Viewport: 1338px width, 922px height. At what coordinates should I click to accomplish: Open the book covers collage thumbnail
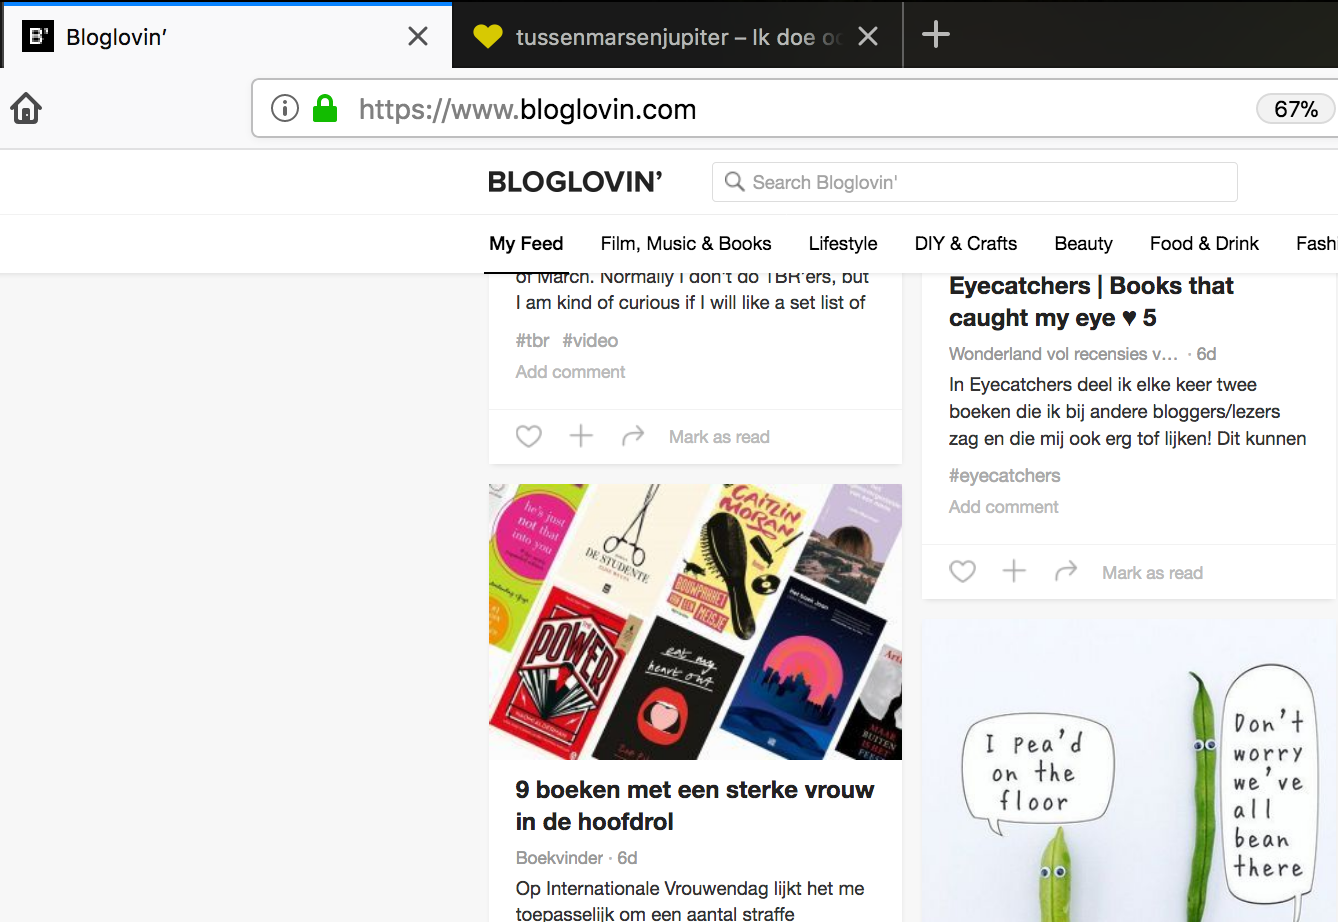(x=695, y=622)
